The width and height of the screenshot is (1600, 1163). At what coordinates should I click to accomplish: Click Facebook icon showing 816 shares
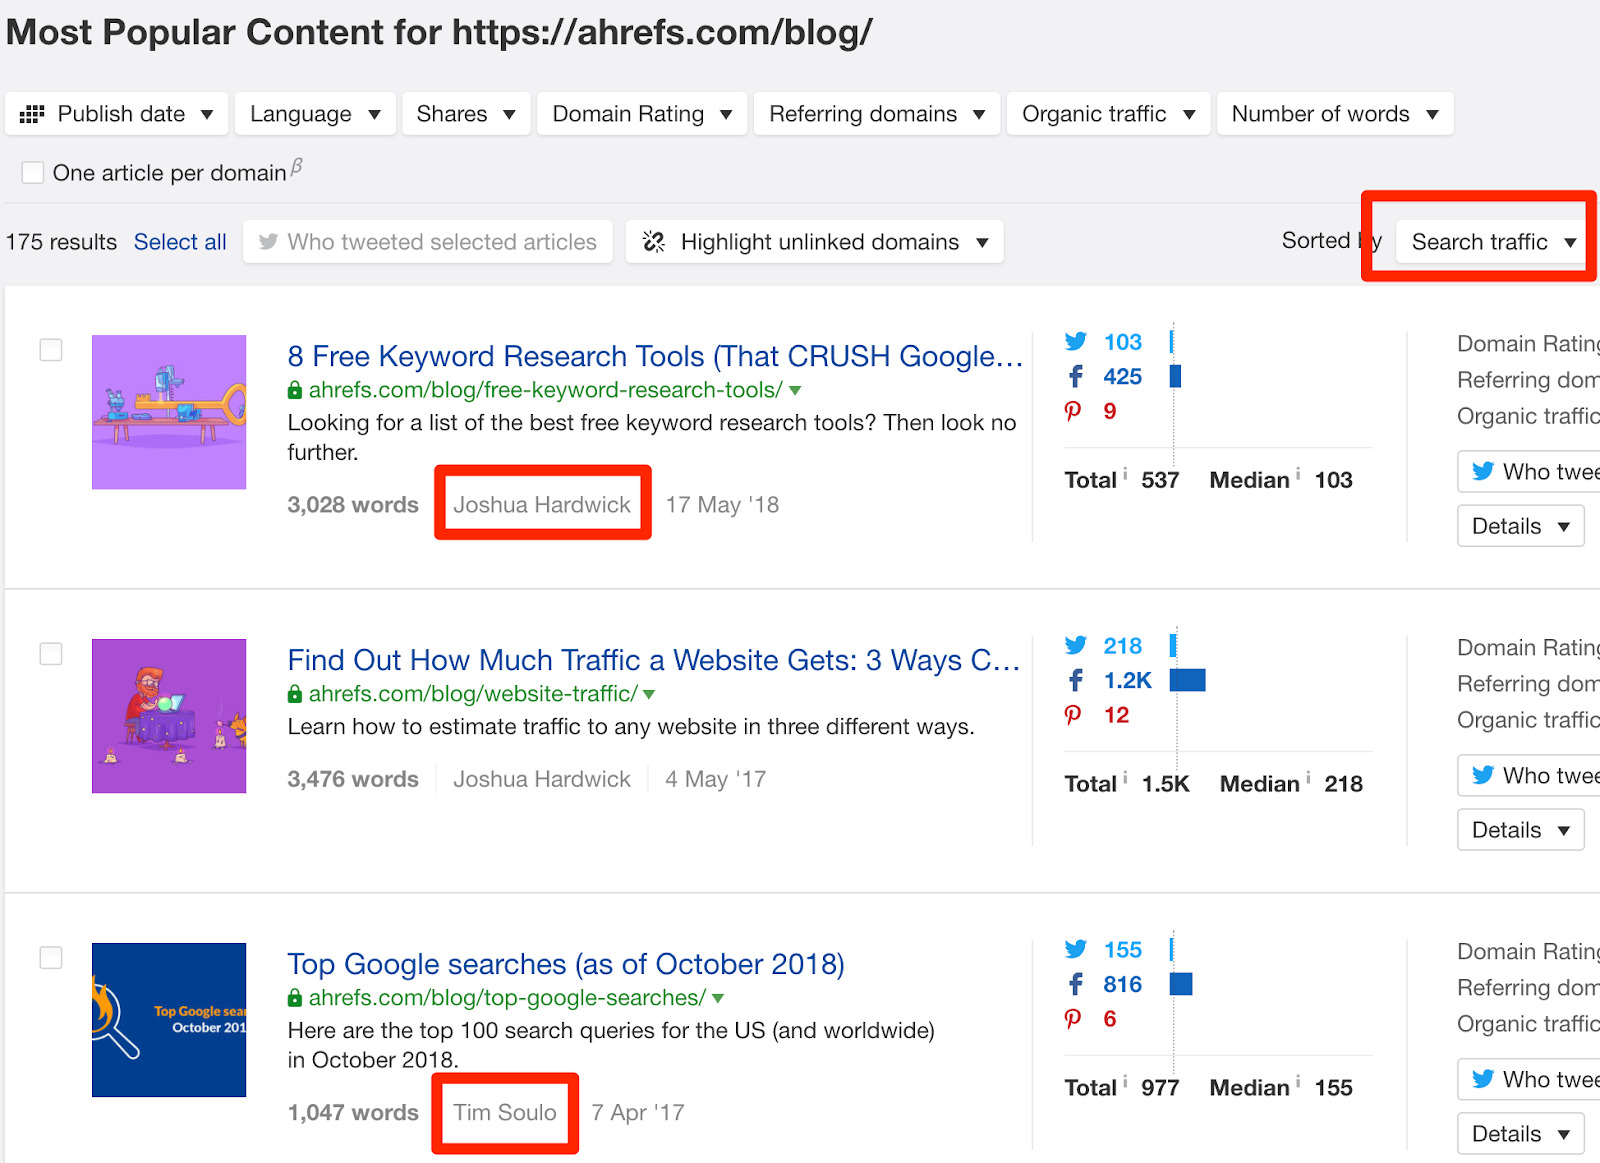click(x=1076, y=985)
